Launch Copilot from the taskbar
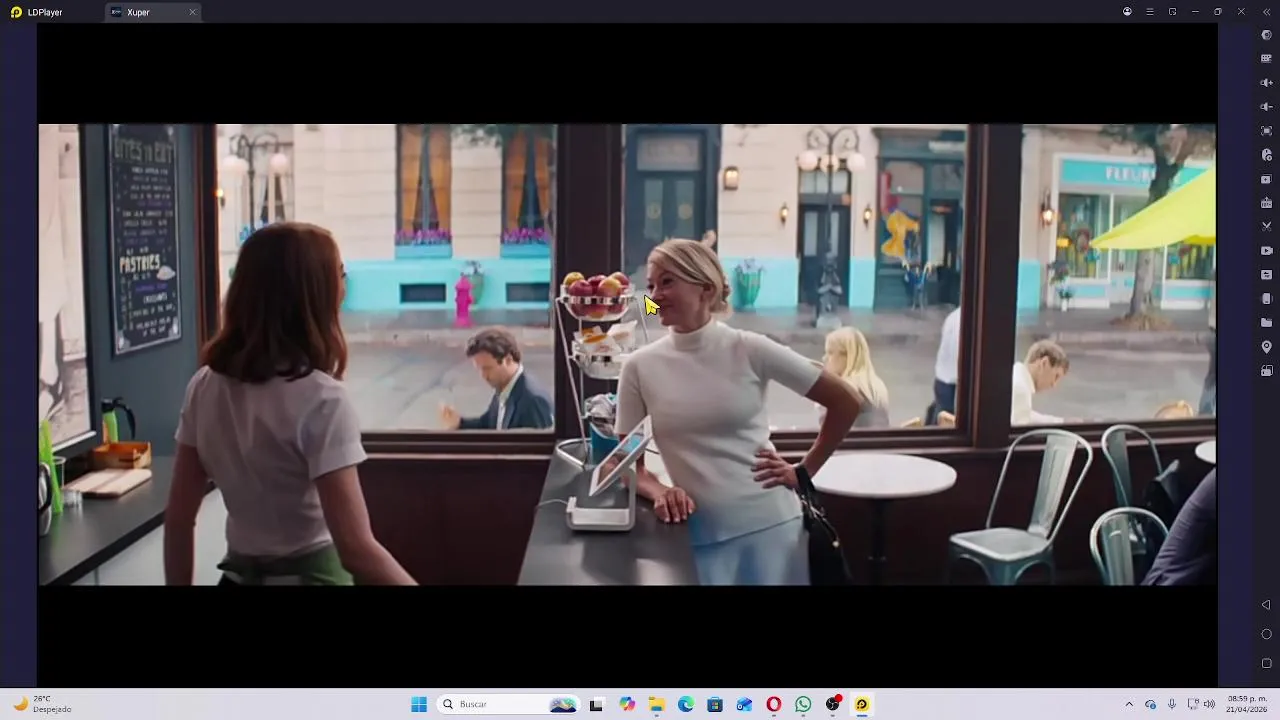Viewport: 1280px width, 720px height. 627,704
